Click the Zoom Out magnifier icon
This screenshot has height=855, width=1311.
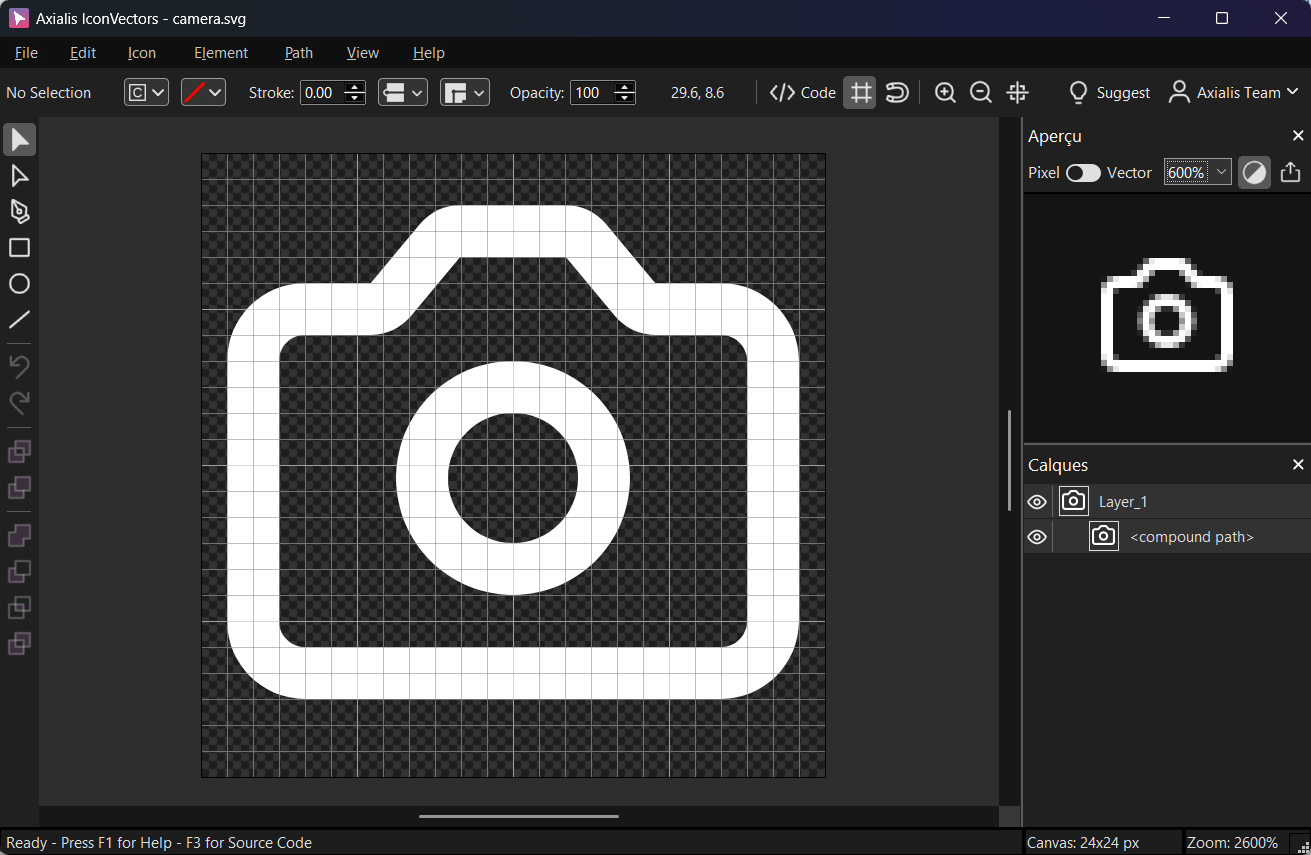[x=981, y=93]
